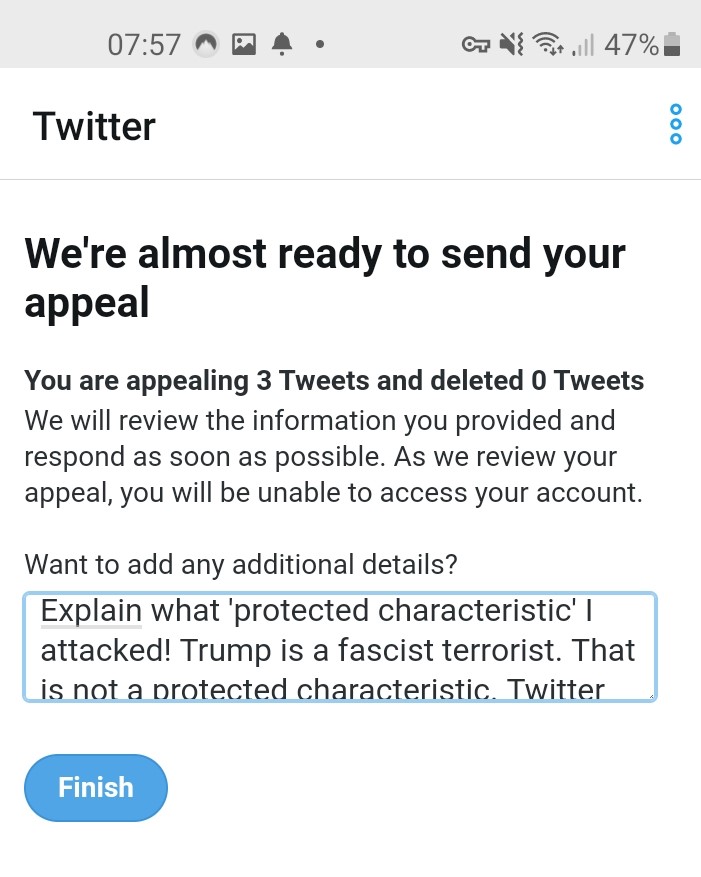The width and height of the screenshot is (701, 877).
Task: Tap the 47% battery percentage
Action: pos(631,45)
